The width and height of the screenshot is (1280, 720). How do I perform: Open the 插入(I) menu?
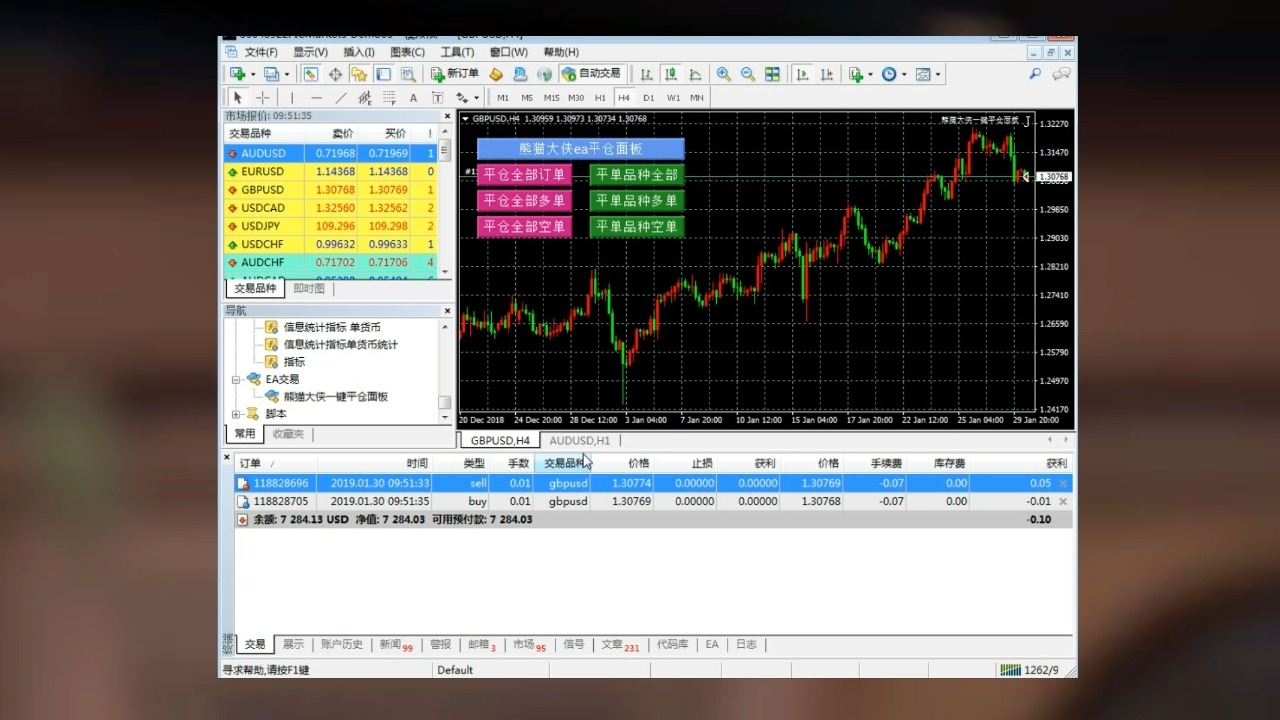[x=358, y=52]
